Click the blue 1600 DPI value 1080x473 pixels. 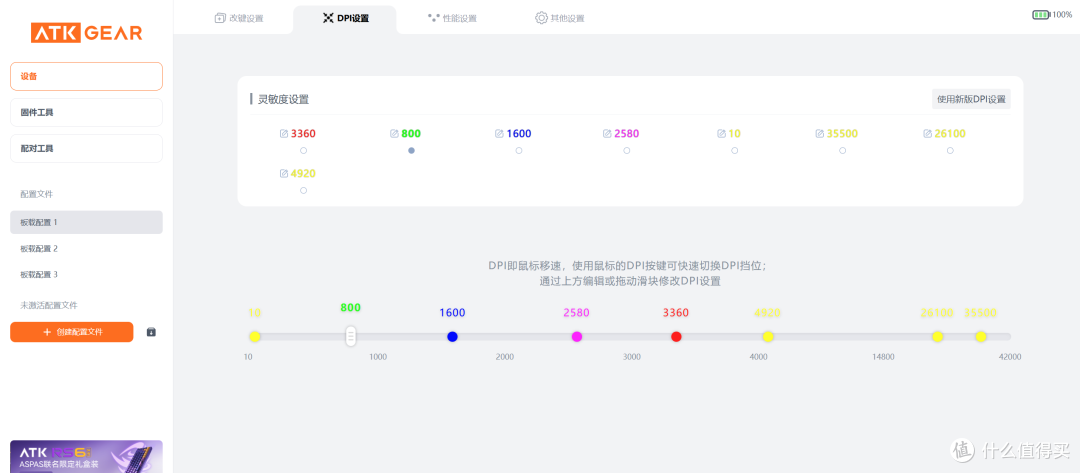[519, 134]
